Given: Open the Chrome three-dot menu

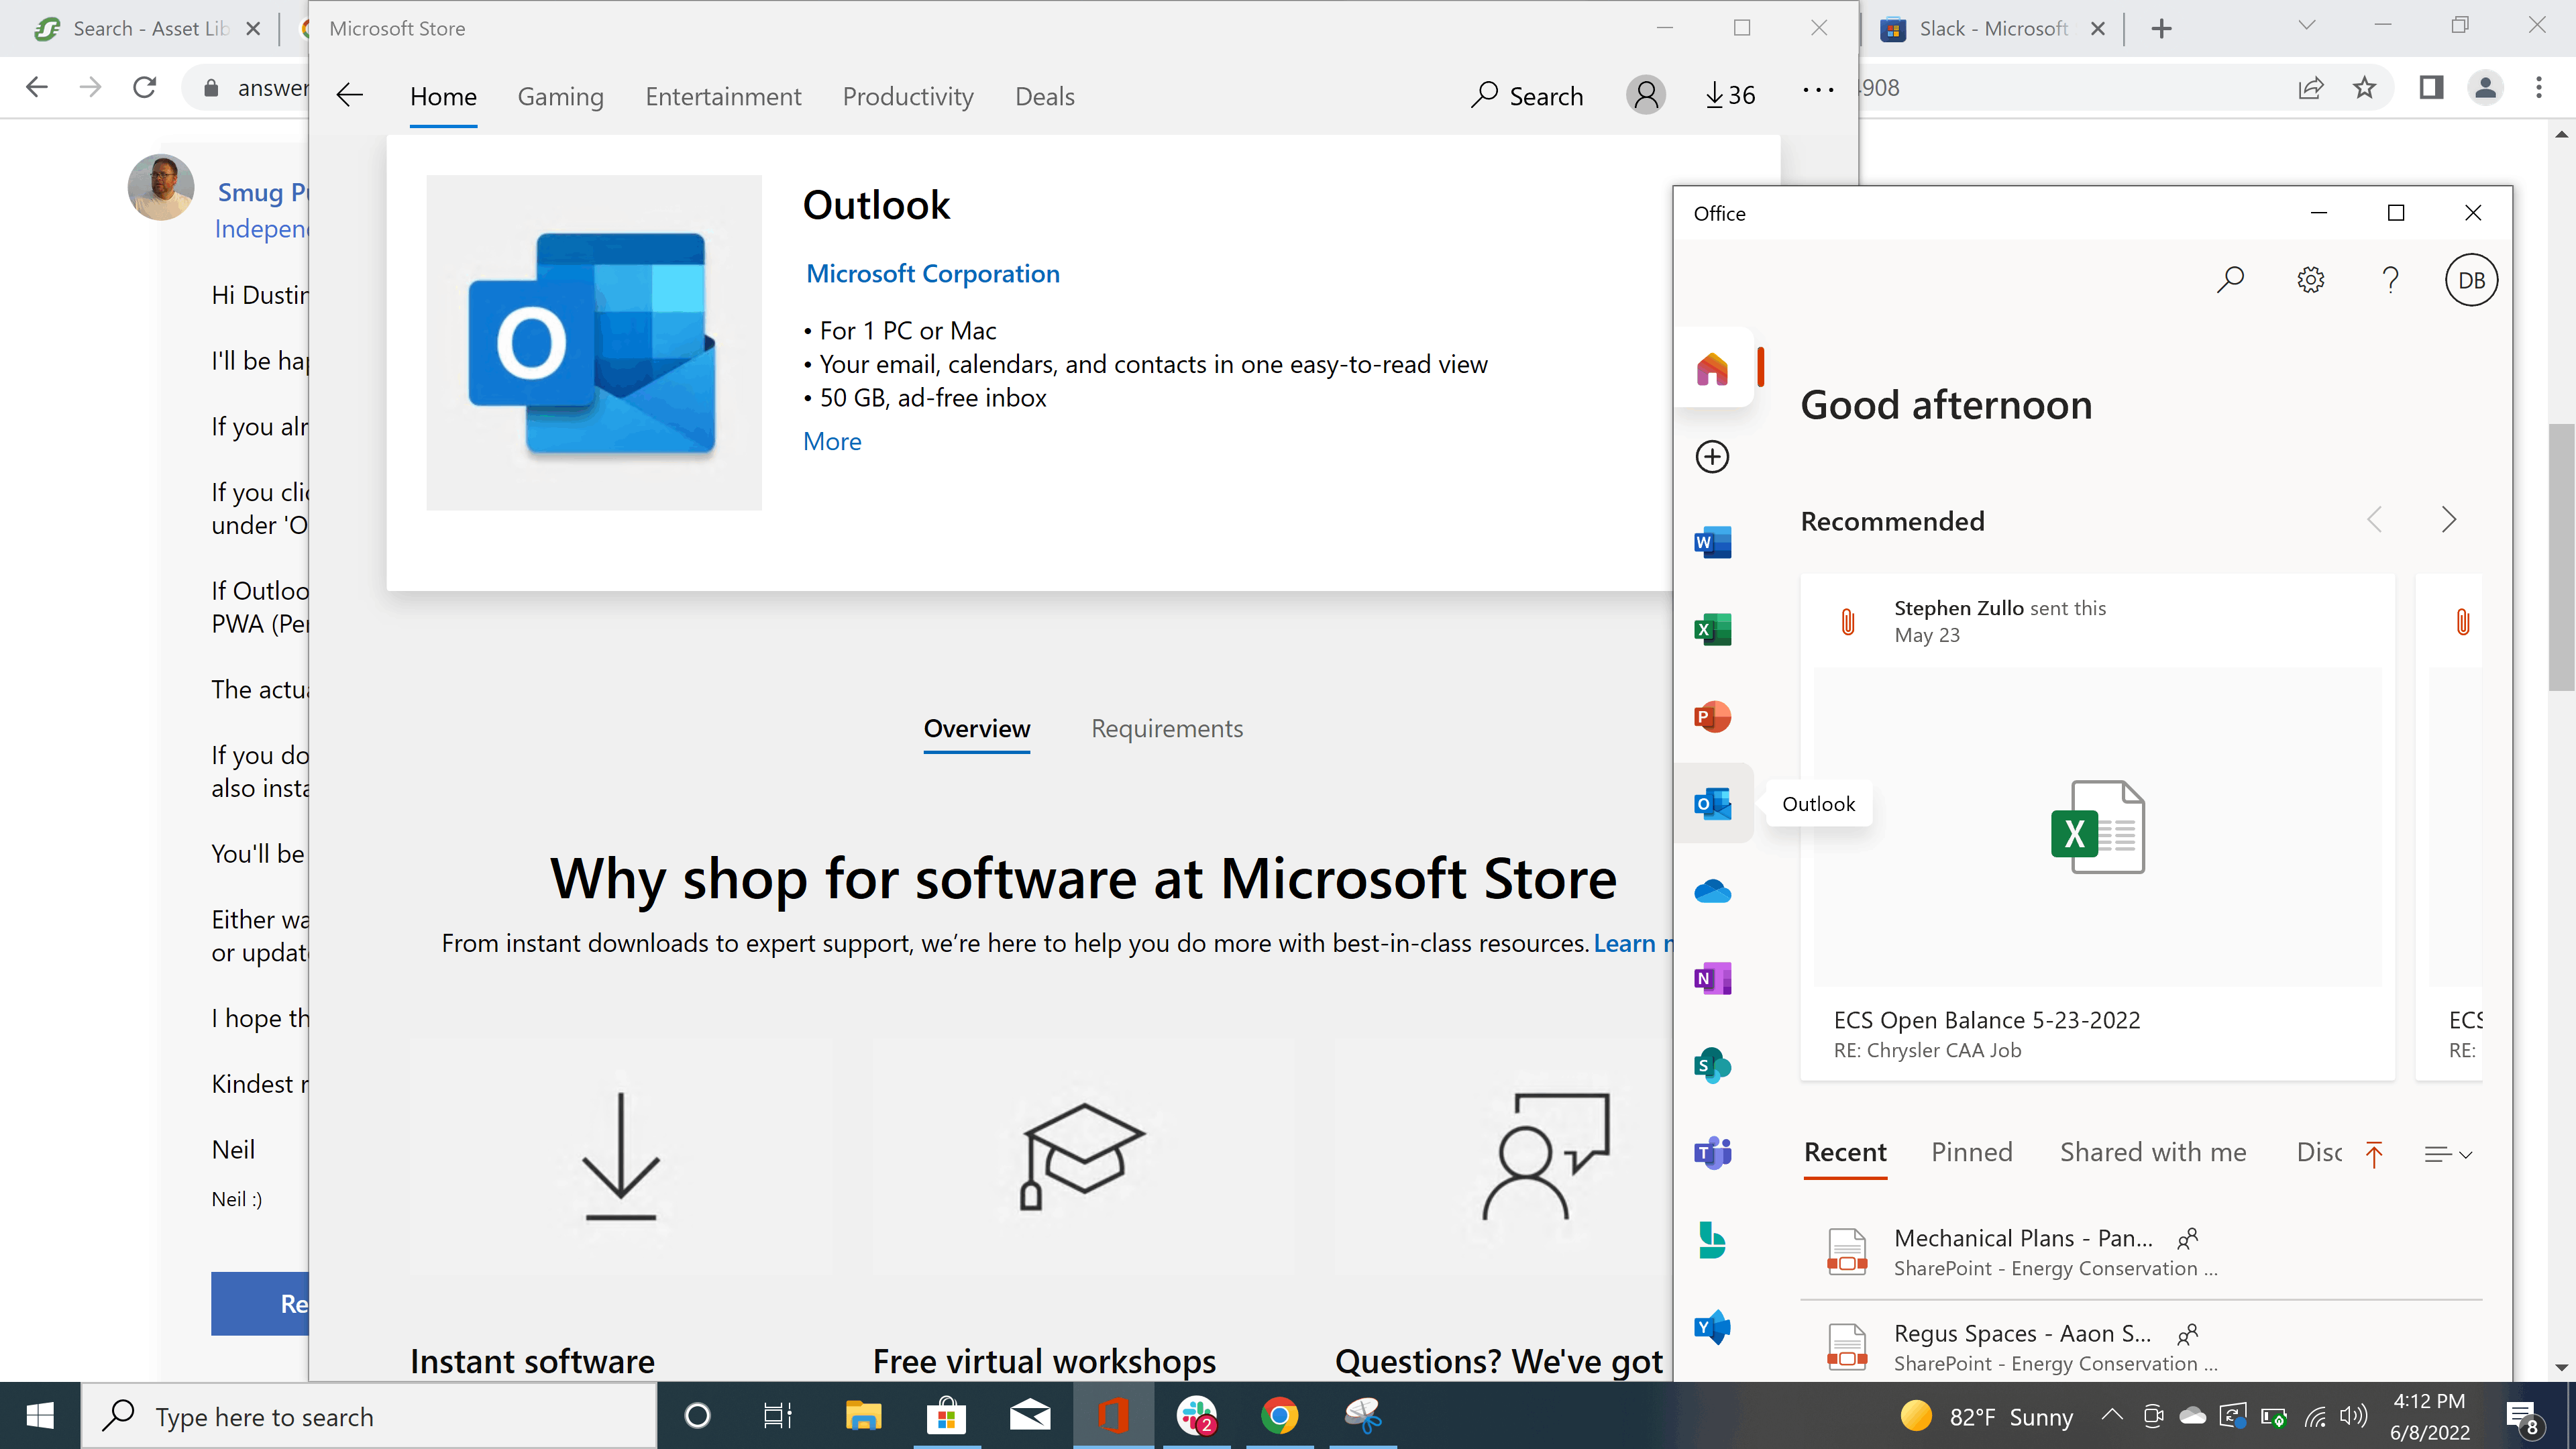Looking at the screenshot, I should click(x=2539, y=88).
